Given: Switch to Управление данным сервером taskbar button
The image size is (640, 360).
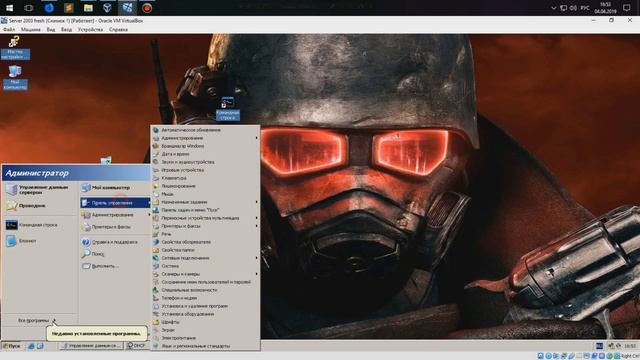Looking at the screenshot, I should [91, 346].
